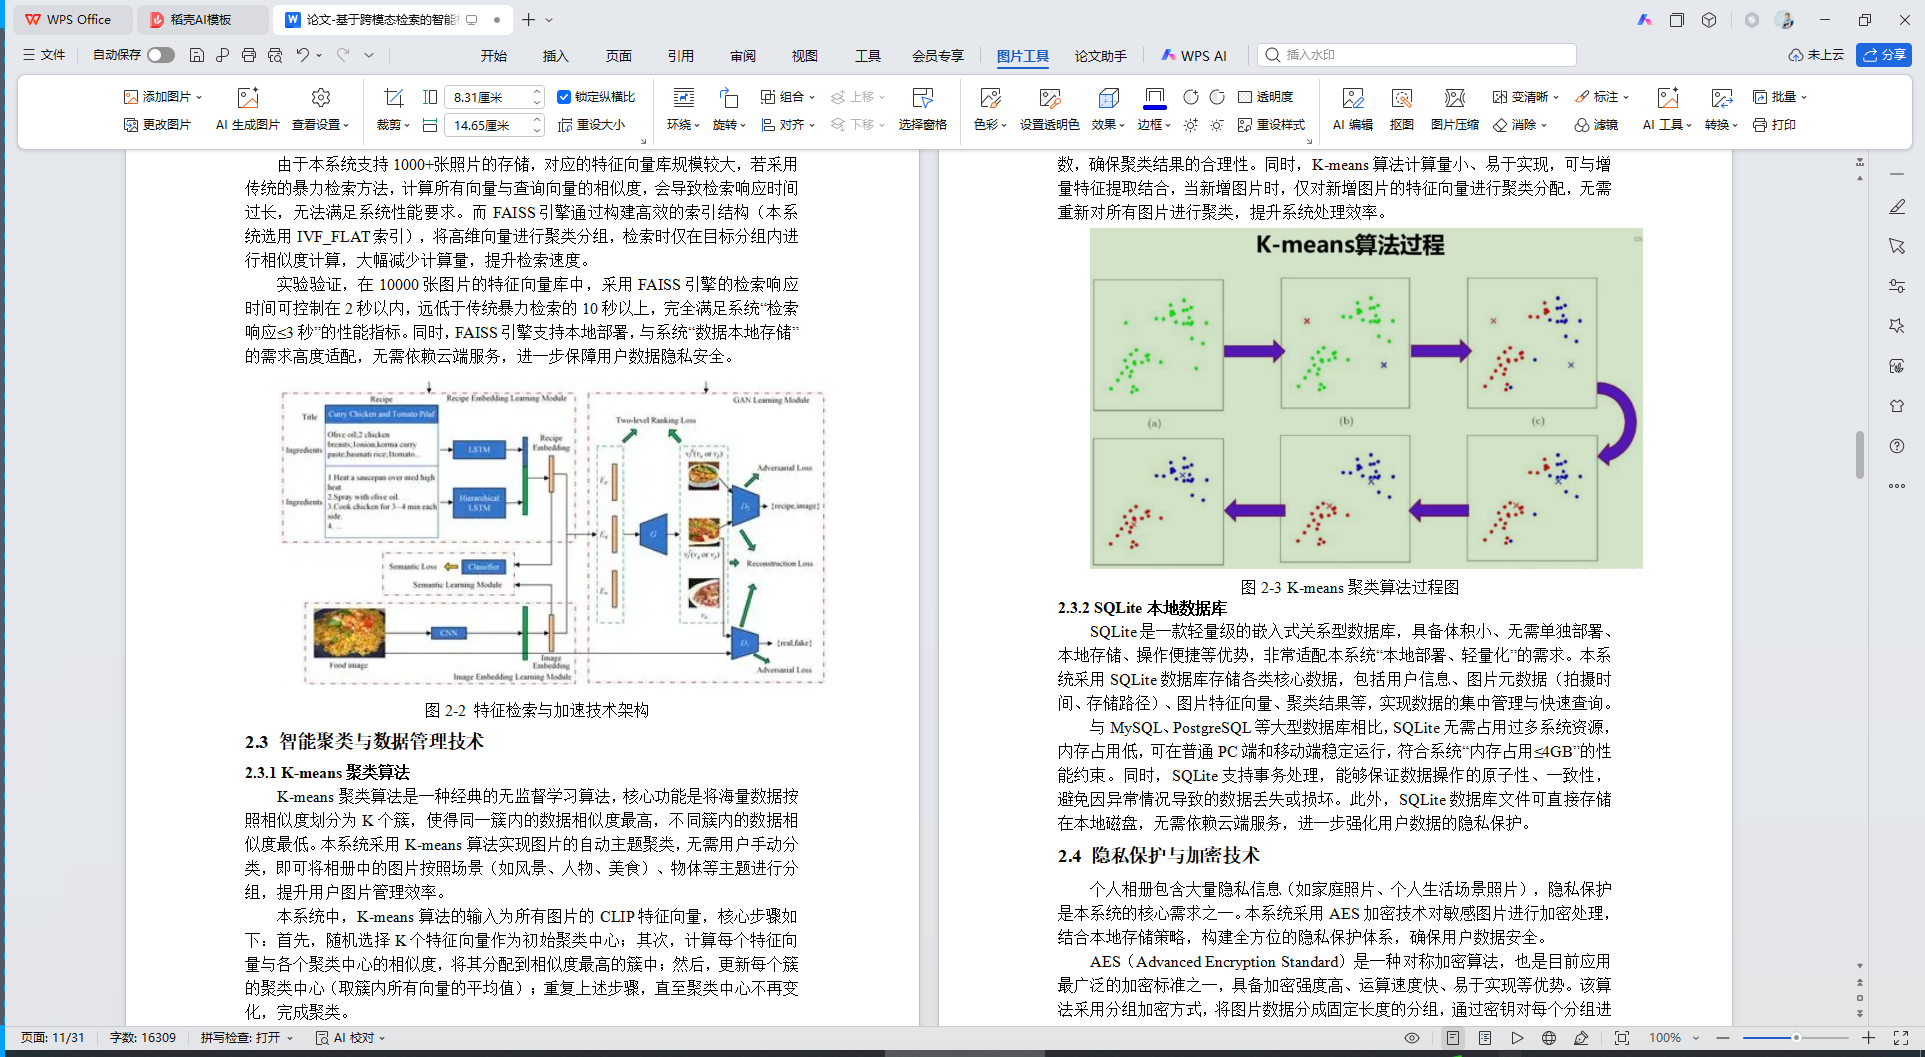Click the 透明度 transparency tool
1925x1057 pixels.
coord(1266,97)
